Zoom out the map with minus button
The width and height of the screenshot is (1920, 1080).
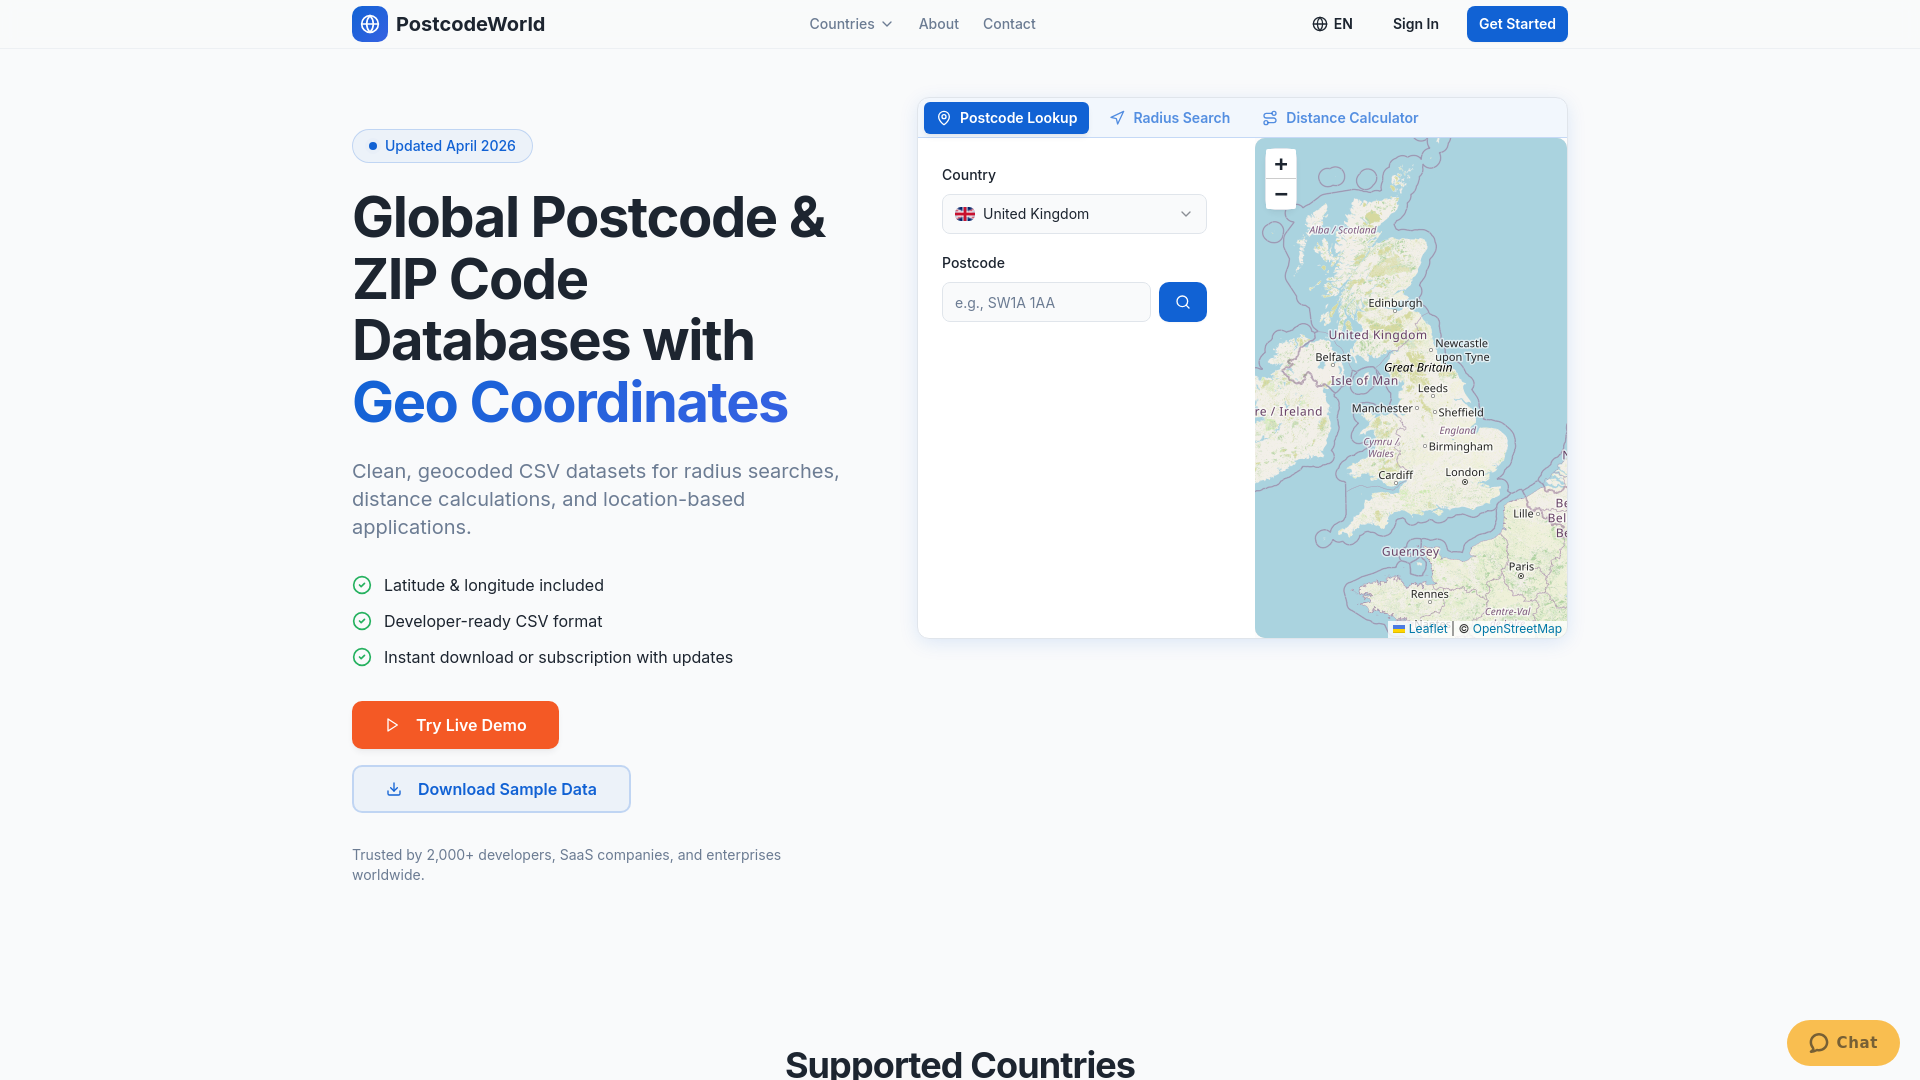(1281, 194)
